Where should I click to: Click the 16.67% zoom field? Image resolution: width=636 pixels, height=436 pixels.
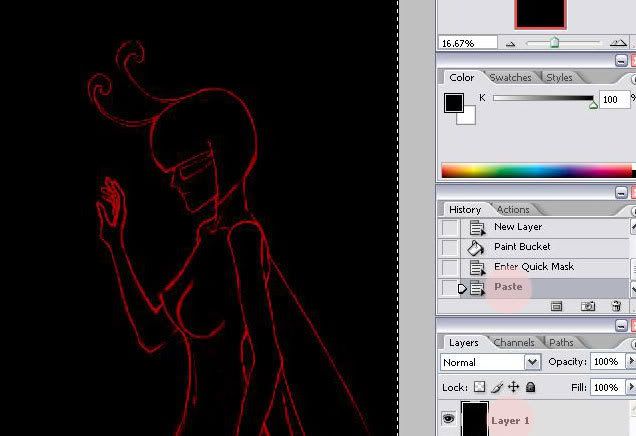click(x=468, y=43)
